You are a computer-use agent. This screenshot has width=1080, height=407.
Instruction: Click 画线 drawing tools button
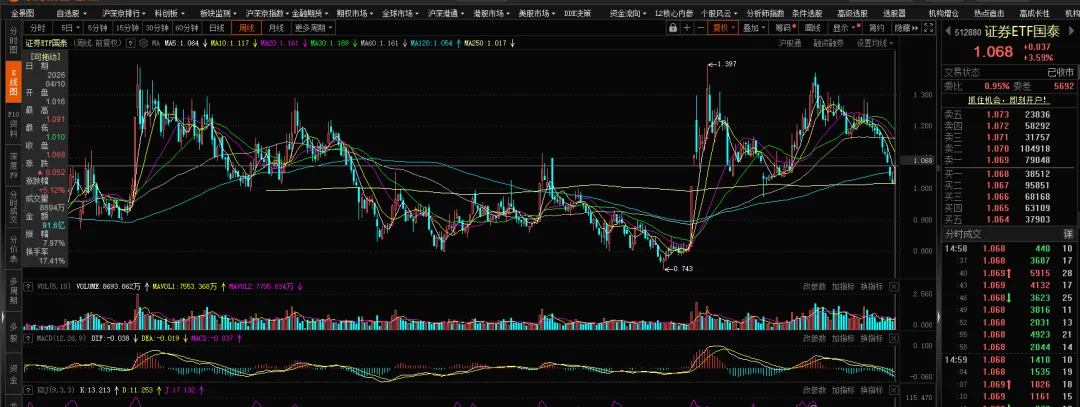pos(813,28)
